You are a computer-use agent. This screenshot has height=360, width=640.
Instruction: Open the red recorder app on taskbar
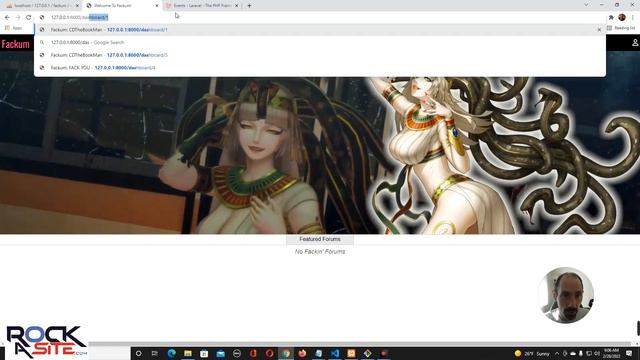[384, 353]
